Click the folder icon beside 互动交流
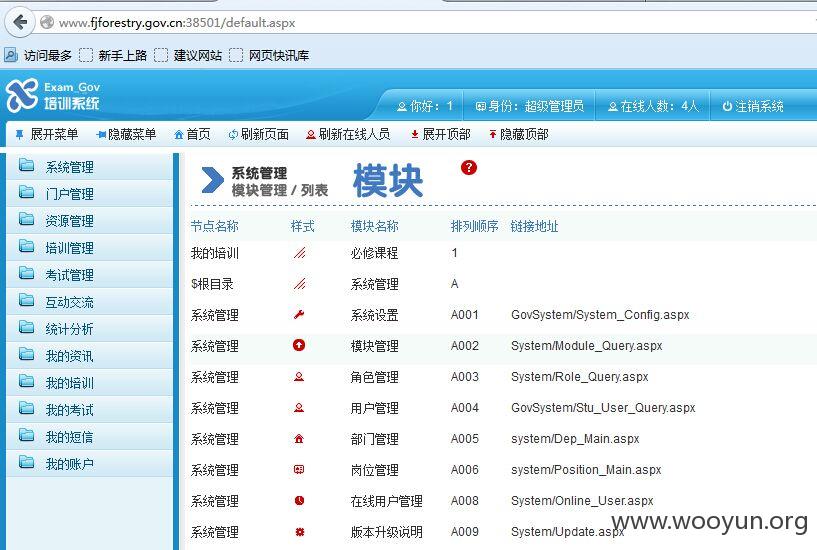 click(x=27, y=300)
